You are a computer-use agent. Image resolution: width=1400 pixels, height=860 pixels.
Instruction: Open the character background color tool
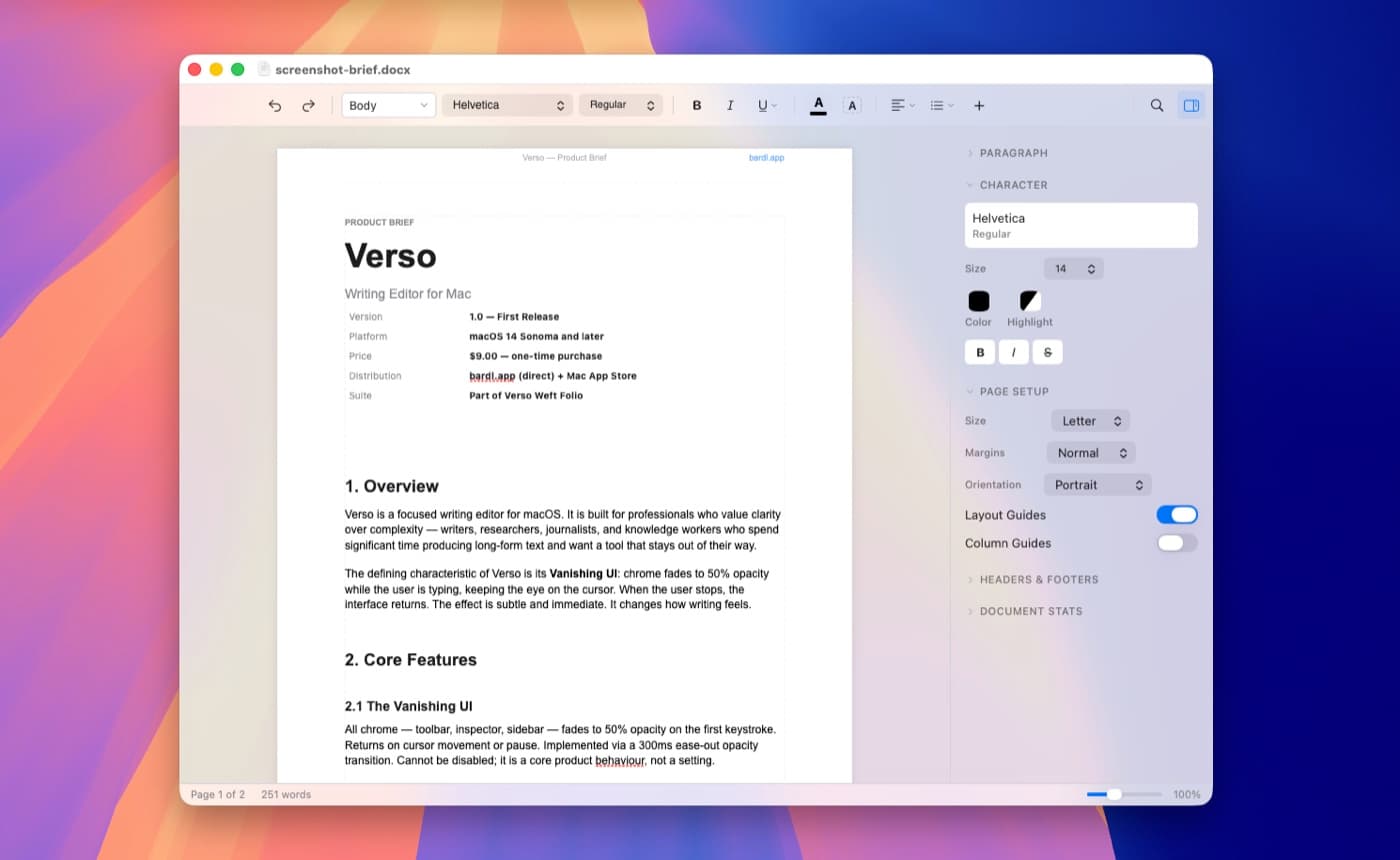click(852, 104)
